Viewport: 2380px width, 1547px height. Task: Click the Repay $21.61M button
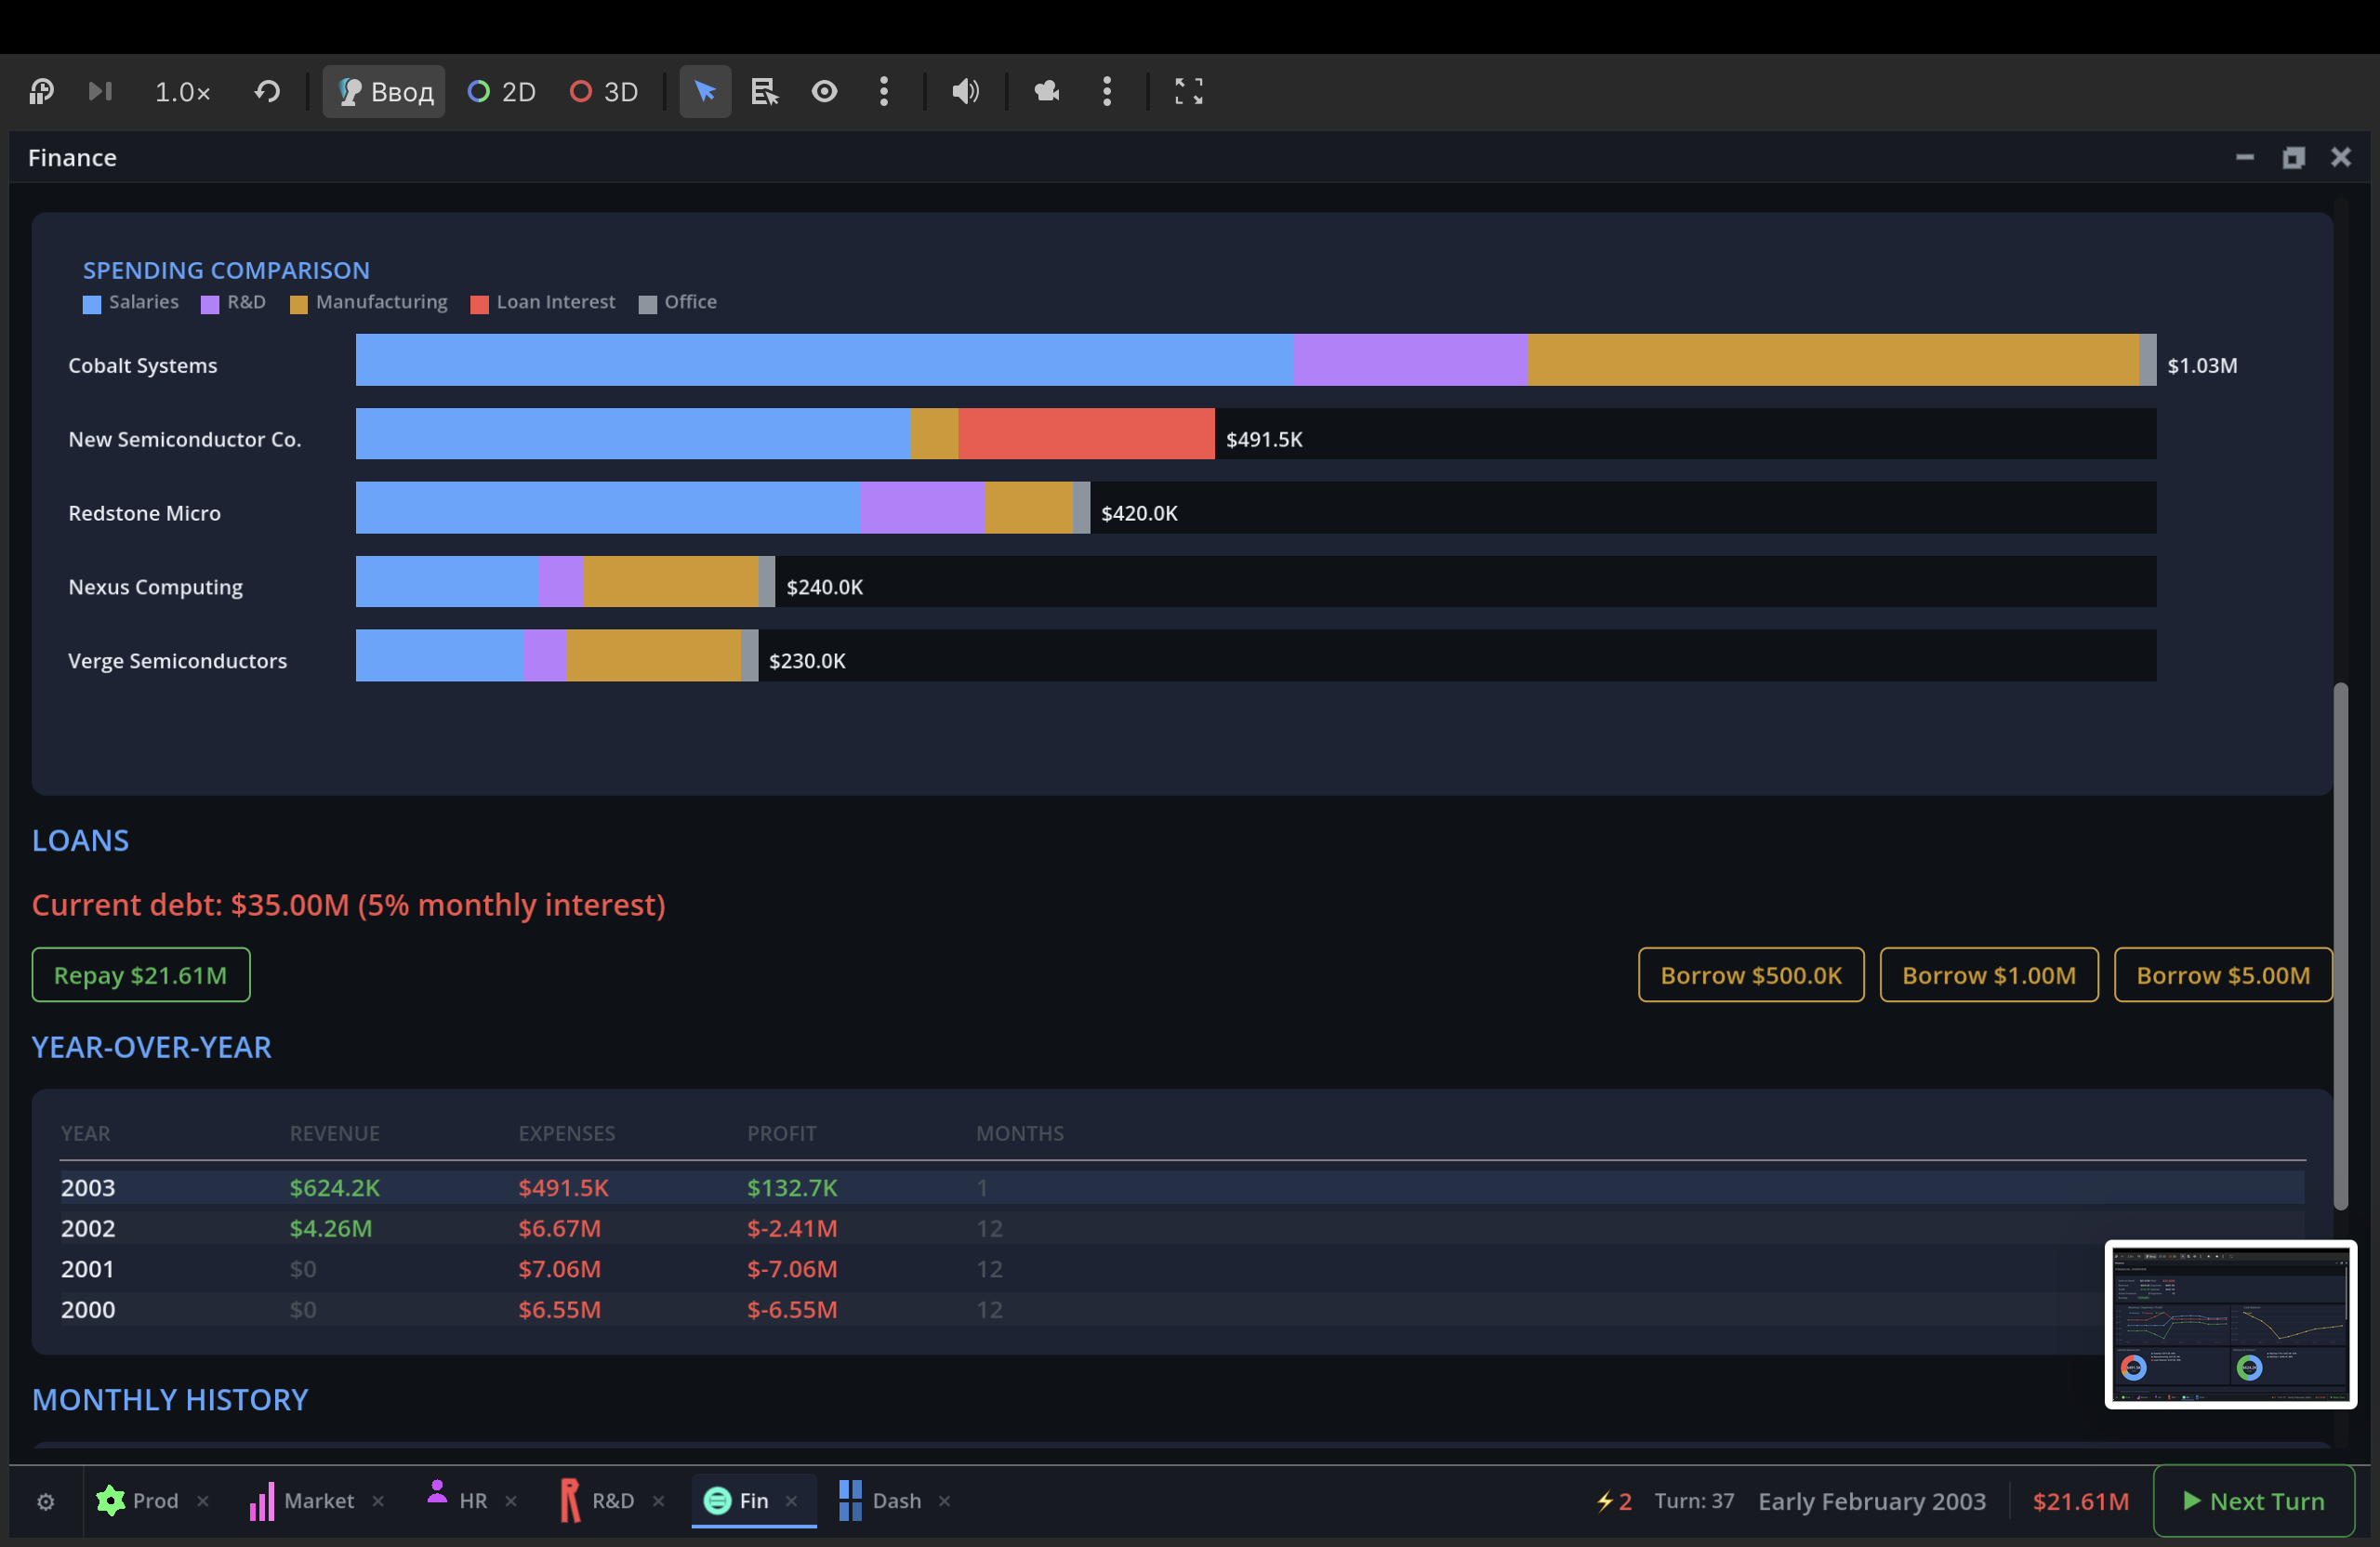[x=141, y=975]
